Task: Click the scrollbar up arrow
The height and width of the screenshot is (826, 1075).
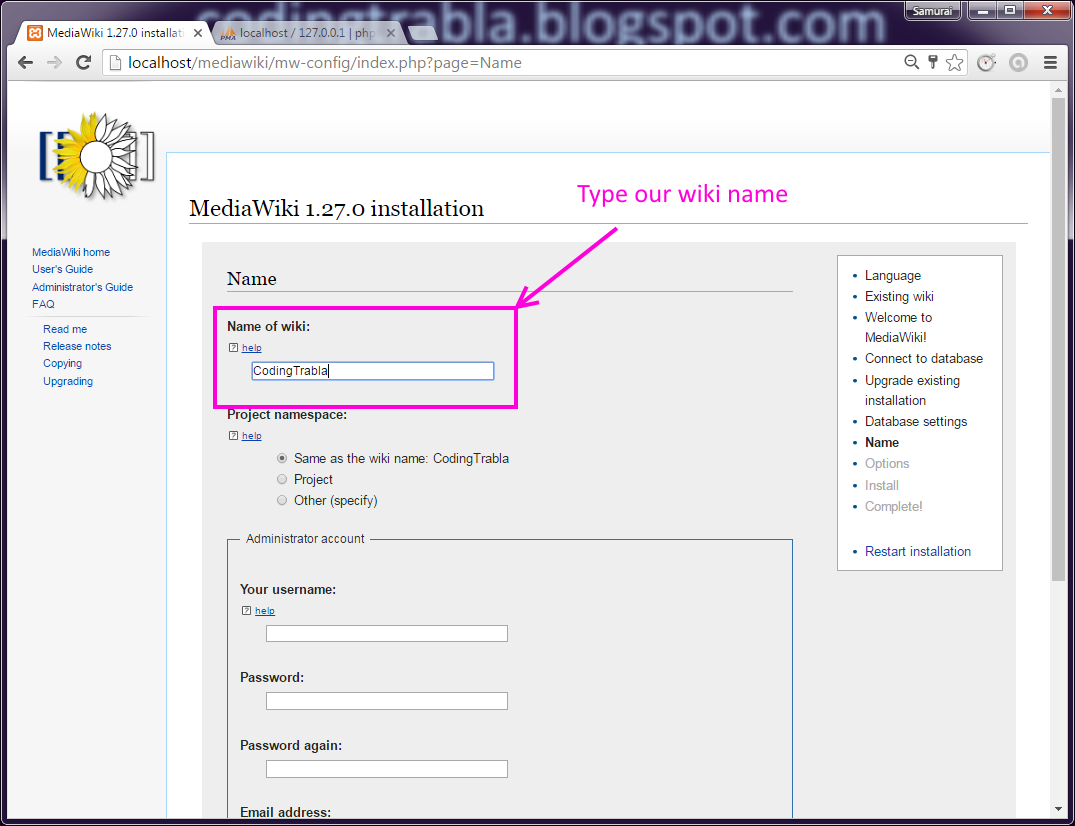Action: 1059,89
